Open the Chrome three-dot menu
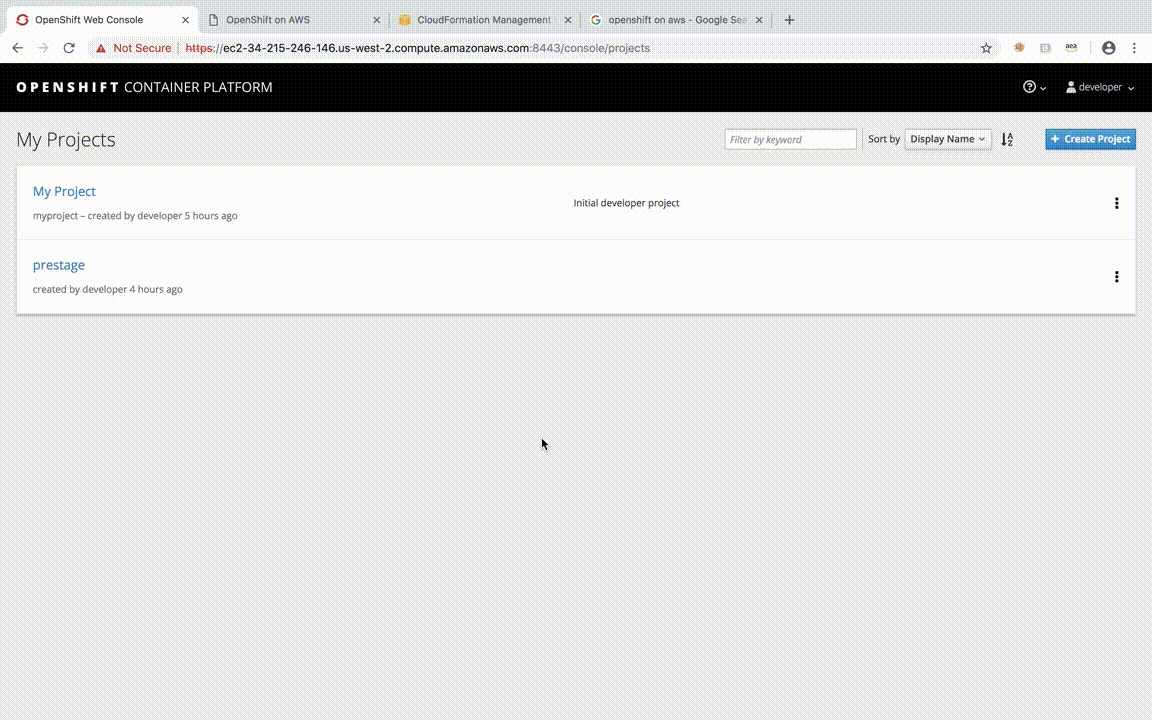This screenshot has height=720, width=1152. [x=1135, y=48]
